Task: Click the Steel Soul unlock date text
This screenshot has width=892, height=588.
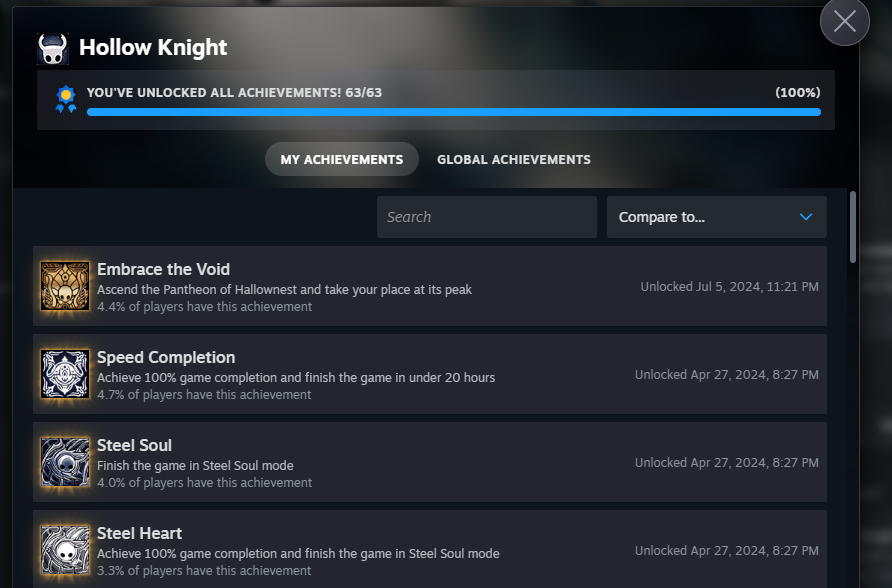Action: (727, 462)
